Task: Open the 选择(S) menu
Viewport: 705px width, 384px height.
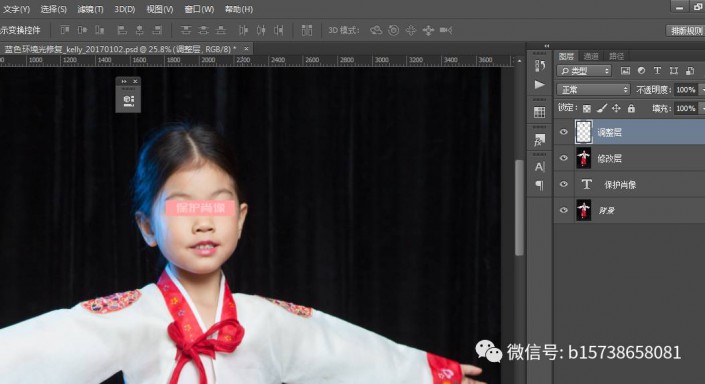Action: 54,9
